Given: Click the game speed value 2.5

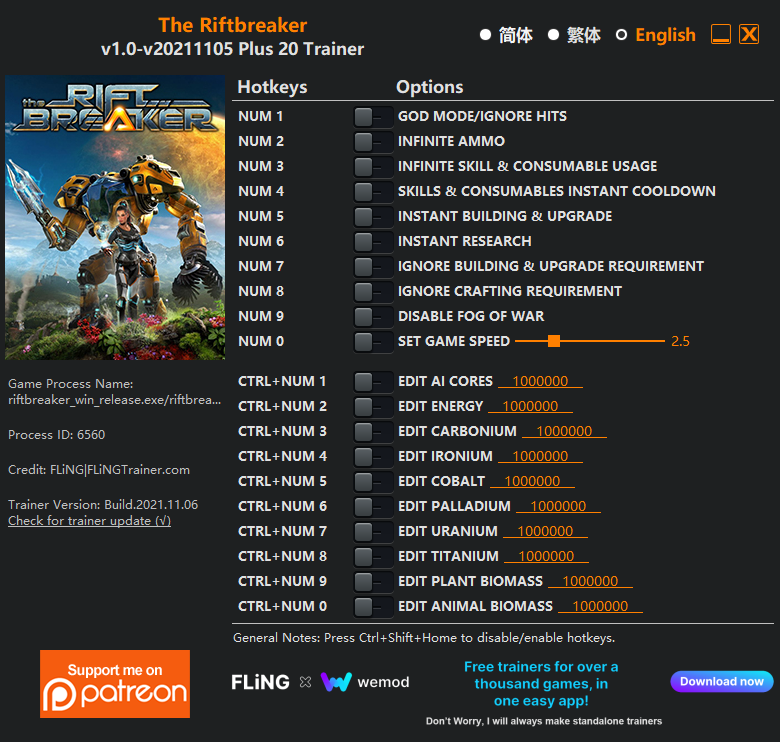Looking at the screenshot, I should (x=680, y=341).
